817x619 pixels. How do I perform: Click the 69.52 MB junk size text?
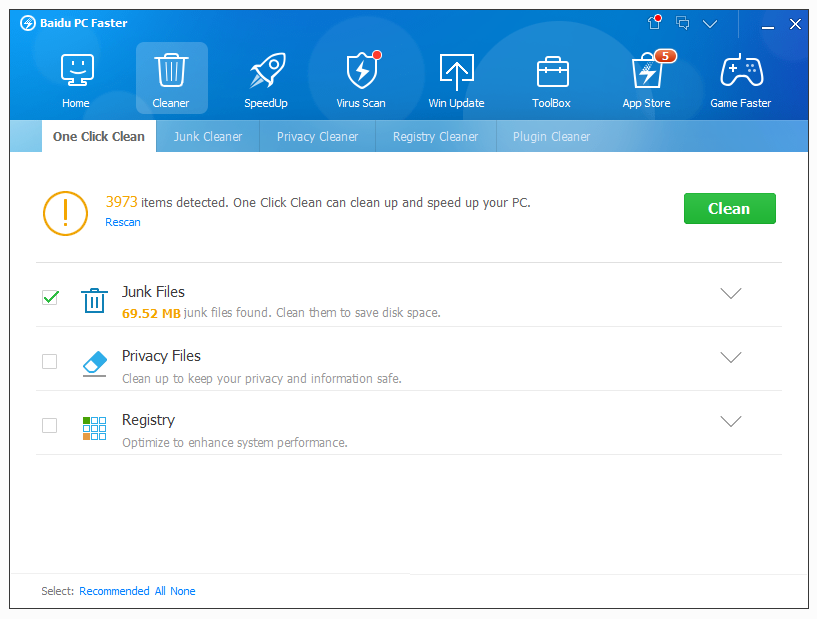tap(151, 313)
